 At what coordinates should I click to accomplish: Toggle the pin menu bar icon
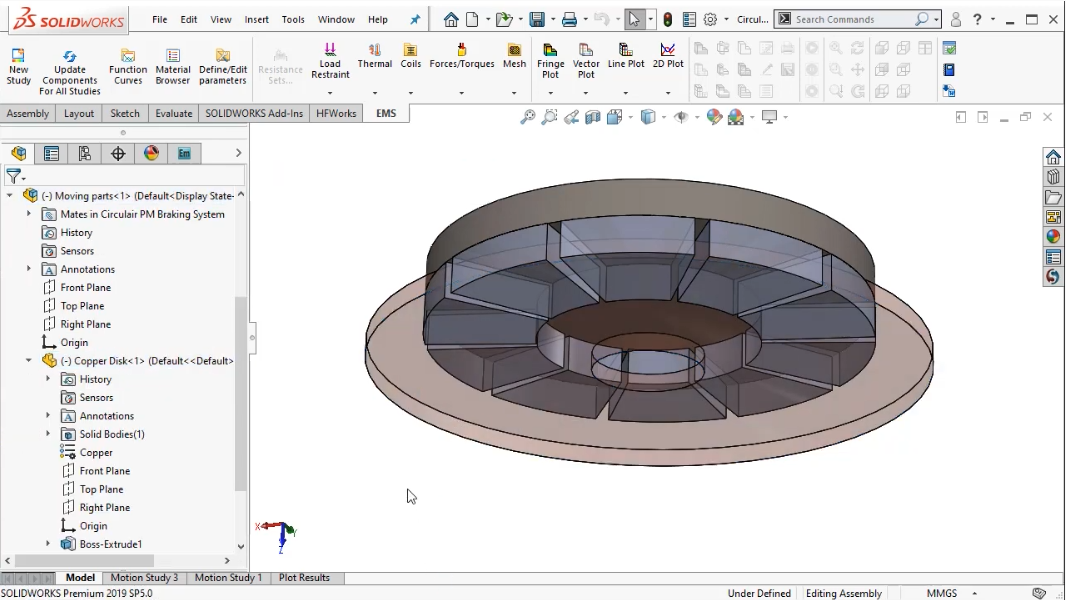(x=415, y=20)
